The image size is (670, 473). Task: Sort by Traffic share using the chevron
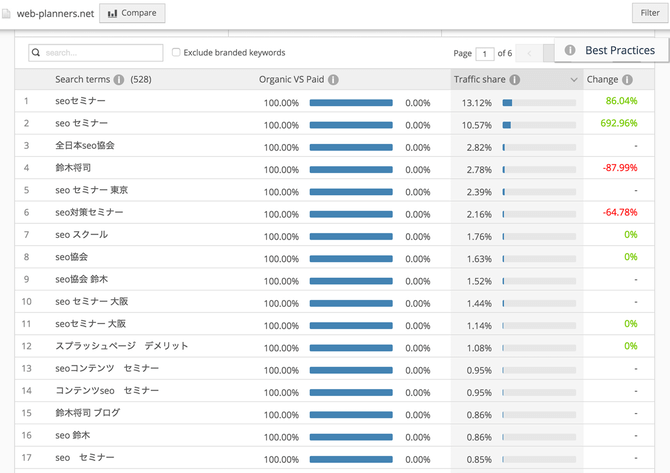(574, 80)
